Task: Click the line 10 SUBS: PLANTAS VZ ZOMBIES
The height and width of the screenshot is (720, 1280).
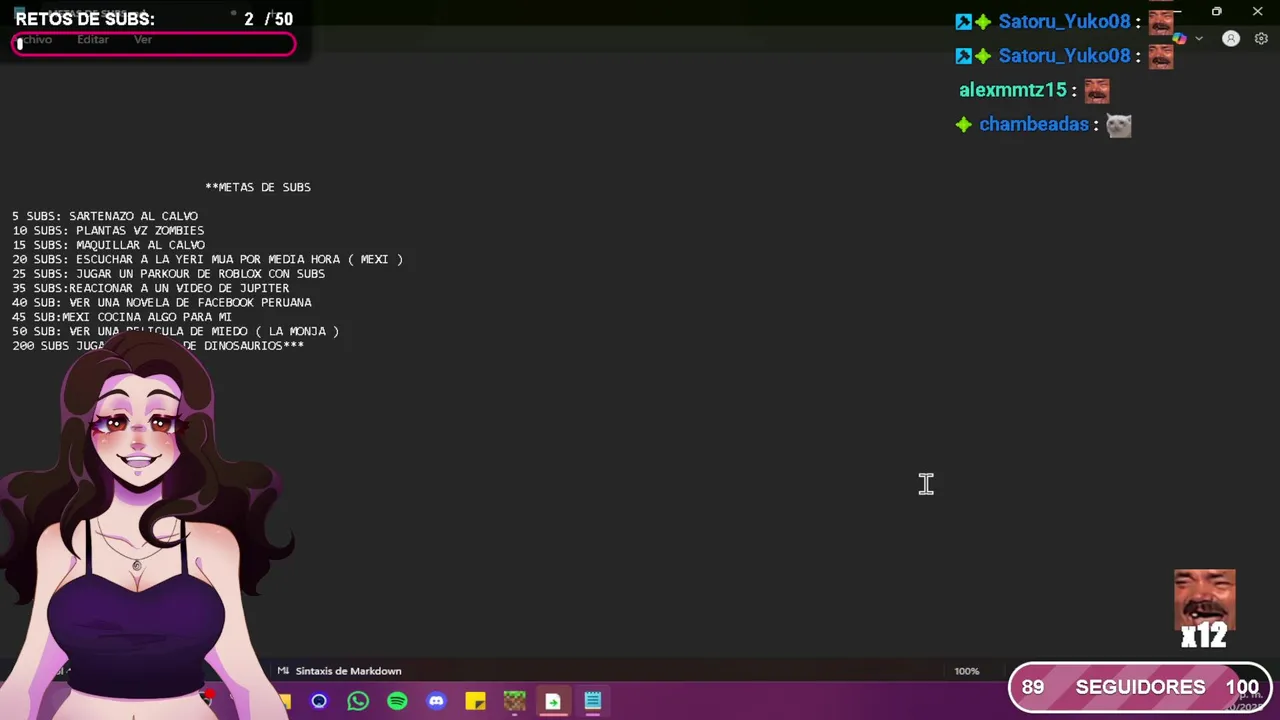Action: [x=108, y=231]
